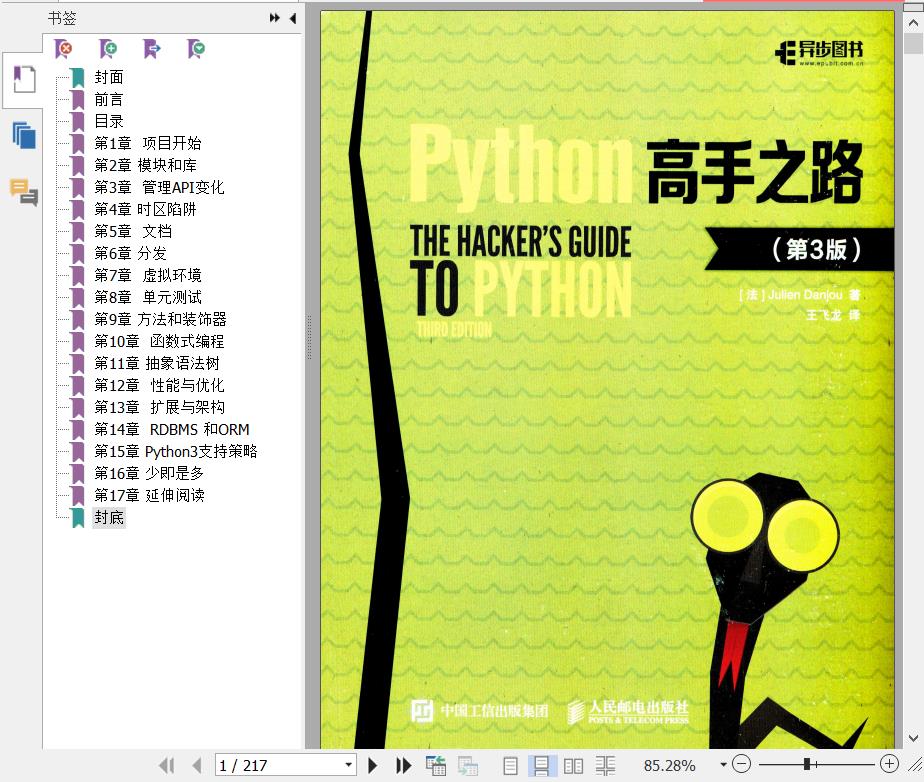This screenshot has width=924, height=782.
Task: Open the 前言 bookmark
Action: [109, 99]
